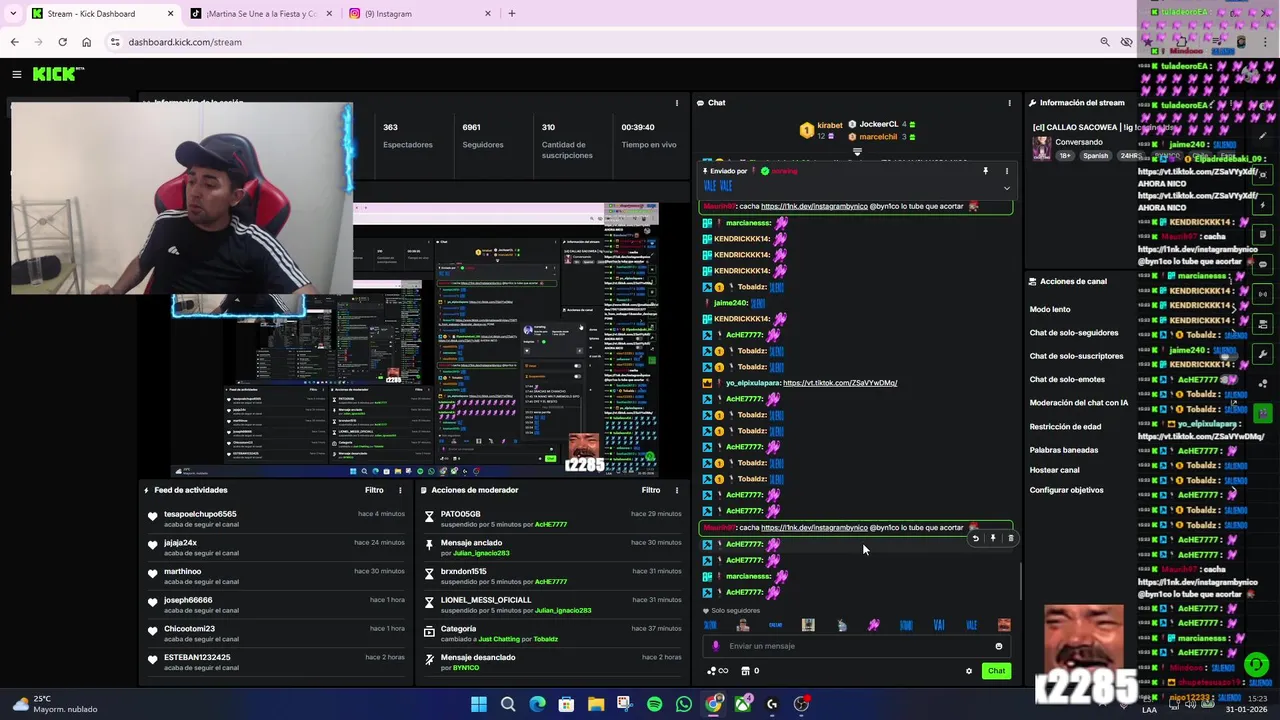Reload the dashboard page
The image size is (1280, 720).
click(62, 42)
